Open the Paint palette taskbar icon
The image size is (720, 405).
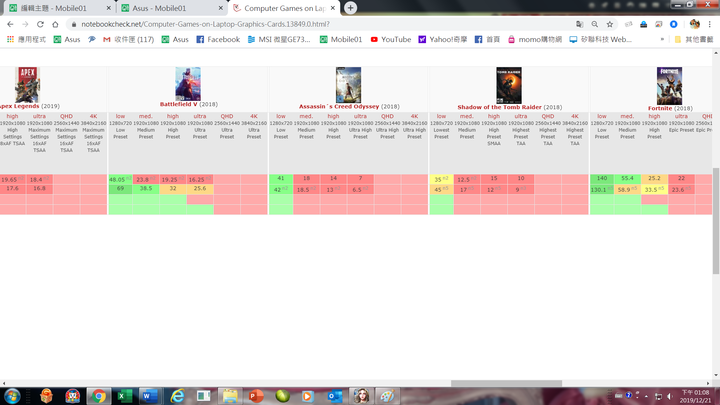tap(387, 396)
